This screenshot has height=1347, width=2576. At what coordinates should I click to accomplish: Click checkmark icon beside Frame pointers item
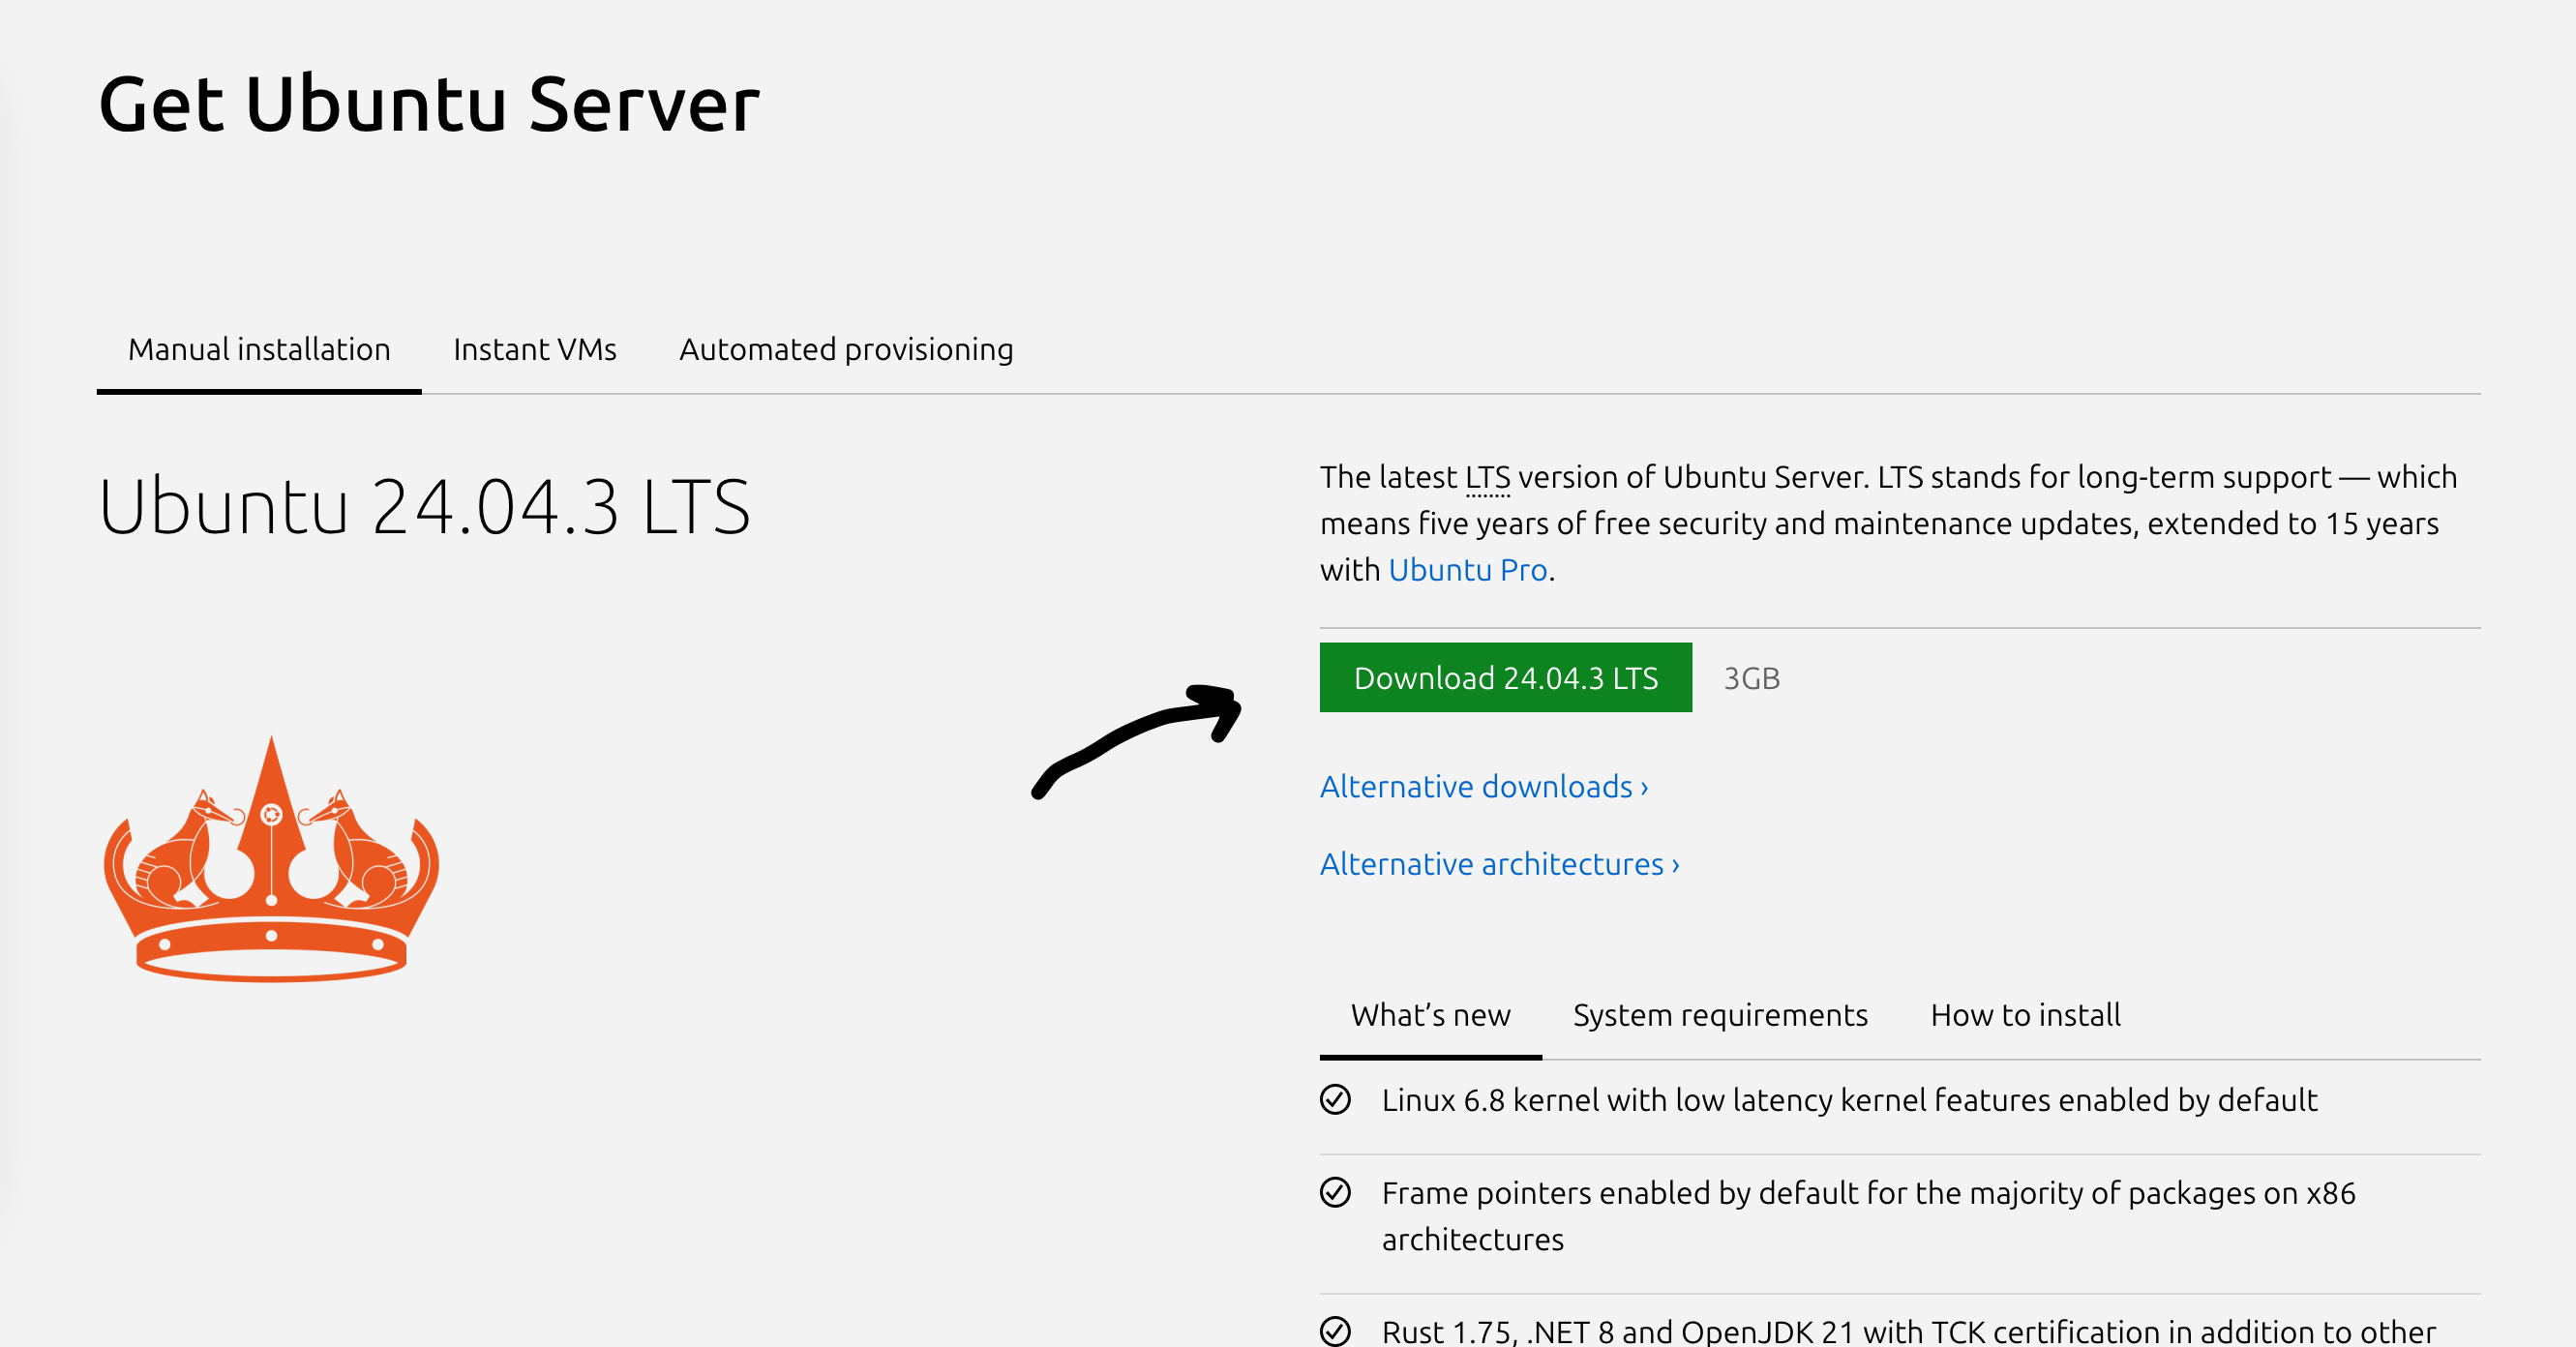pos(1335,1192)
